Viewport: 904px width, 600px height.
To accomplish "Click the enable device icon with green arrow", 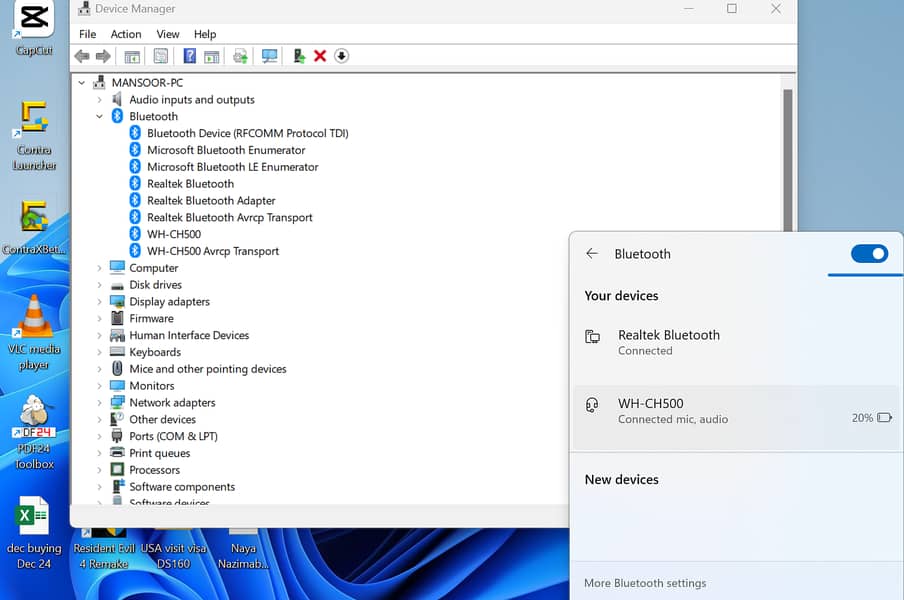I will [299, 56].
